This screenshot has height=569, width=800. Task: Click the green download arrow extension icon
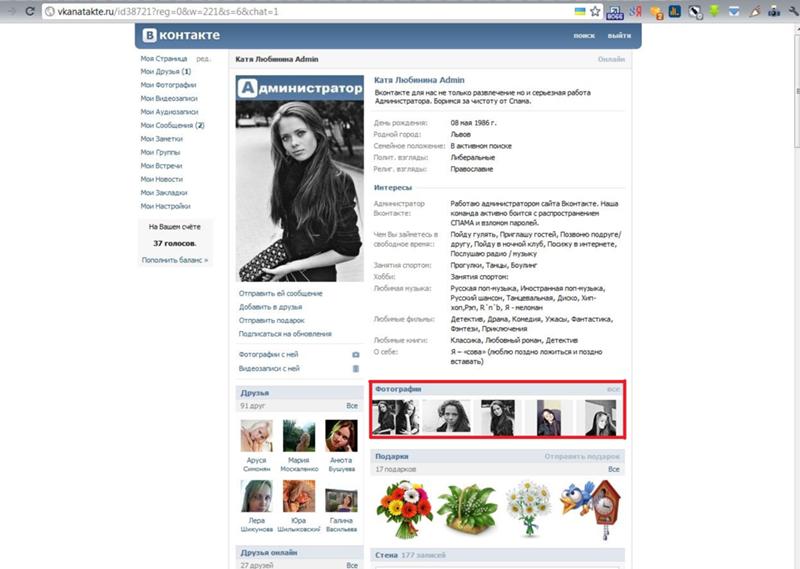click(714, 11)
